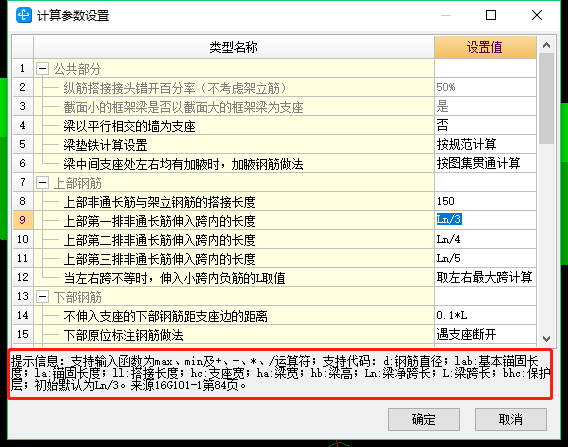Click the 类型名称 column header
This screenshot has width=568, height=447.
234,47
